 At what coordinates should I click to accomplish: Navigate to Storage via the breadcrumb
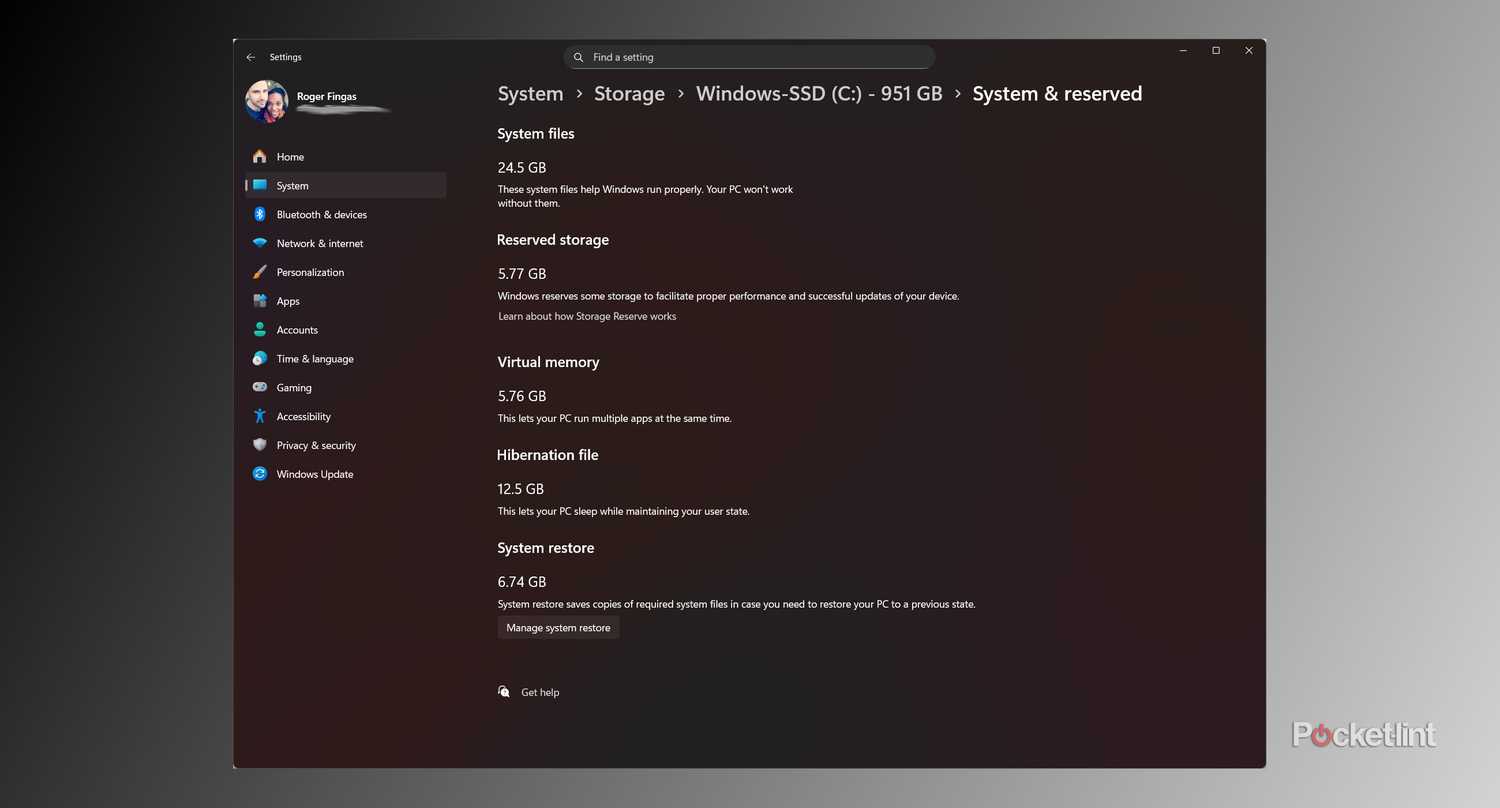[629, 93]
